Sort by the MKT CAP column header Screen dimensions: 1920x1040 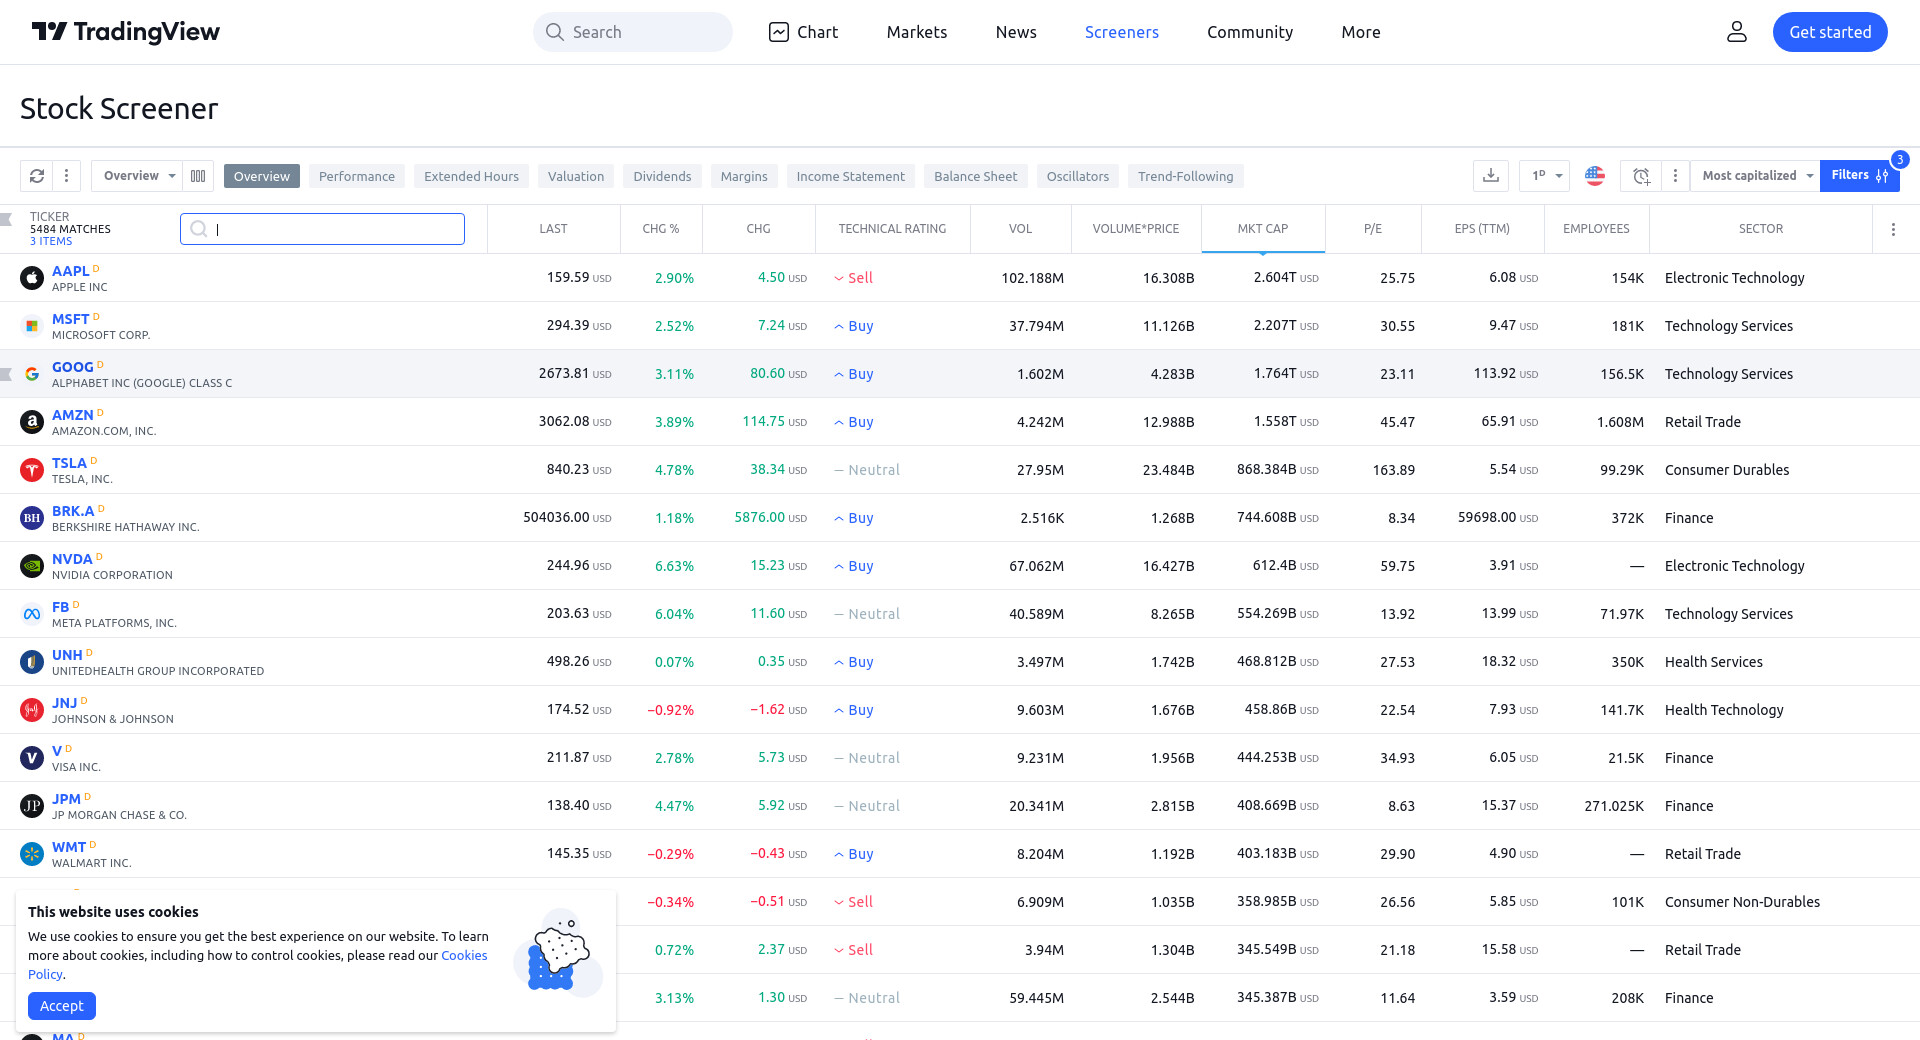tap(1262, 229)
